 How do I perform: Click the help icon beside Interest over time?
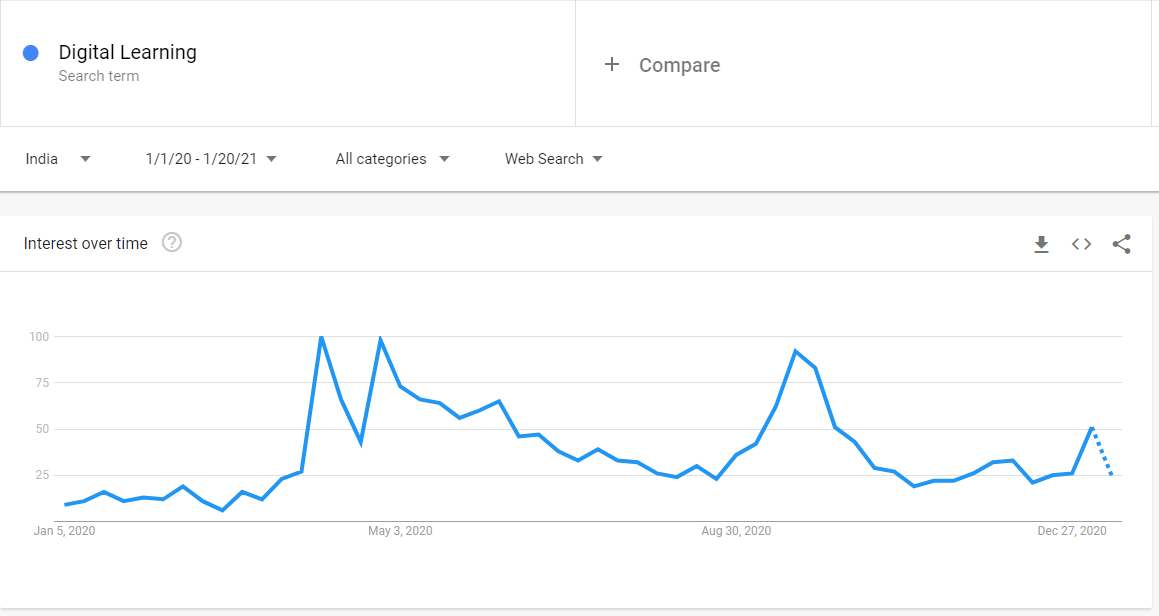pos(172,243)
